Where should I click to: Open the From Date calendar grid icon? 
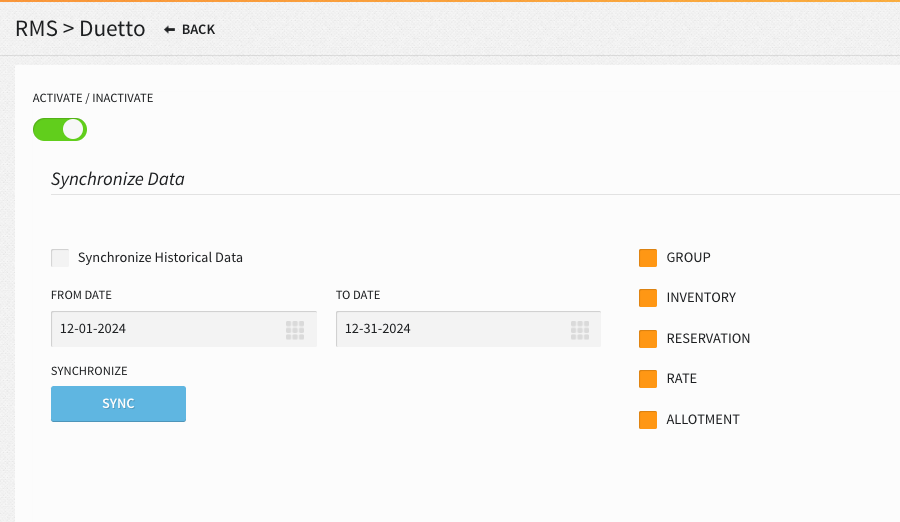[x=295, y=330]
